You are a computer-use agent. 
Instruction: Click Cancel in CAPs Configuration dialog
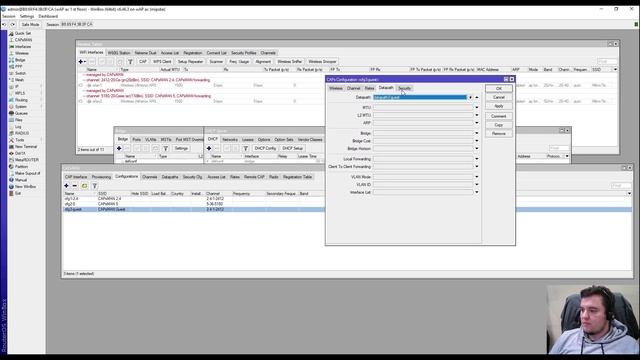[499, 98]
